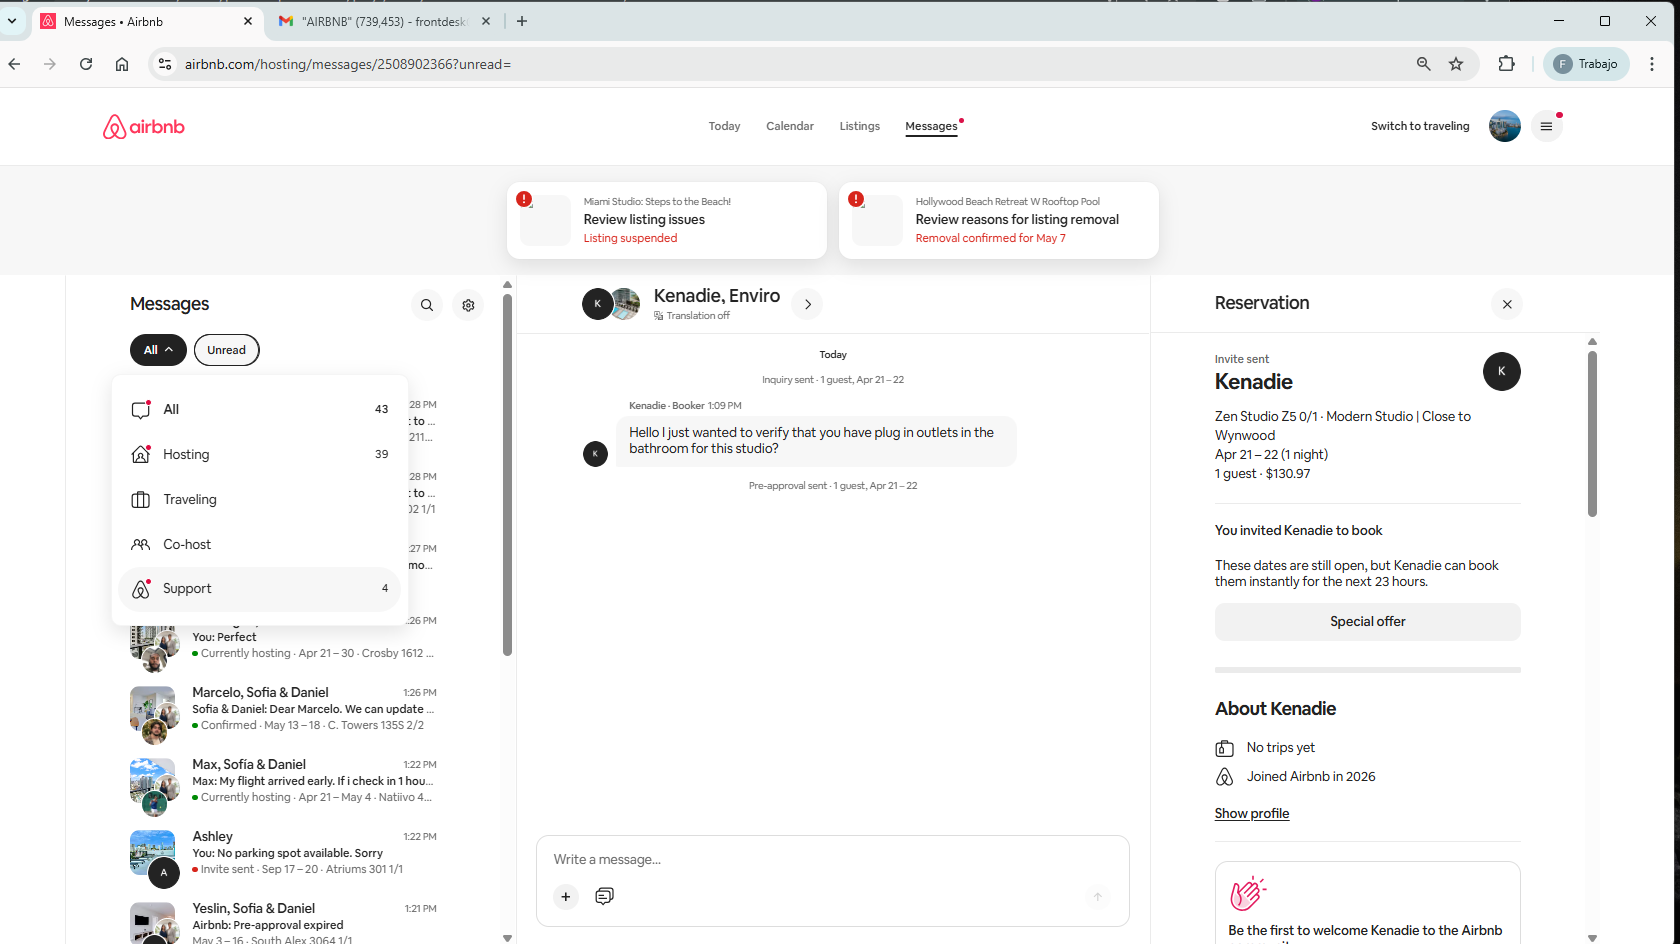Collapse the All filter dropdown
Viewport: 1680px width, 944px height.
158,350
